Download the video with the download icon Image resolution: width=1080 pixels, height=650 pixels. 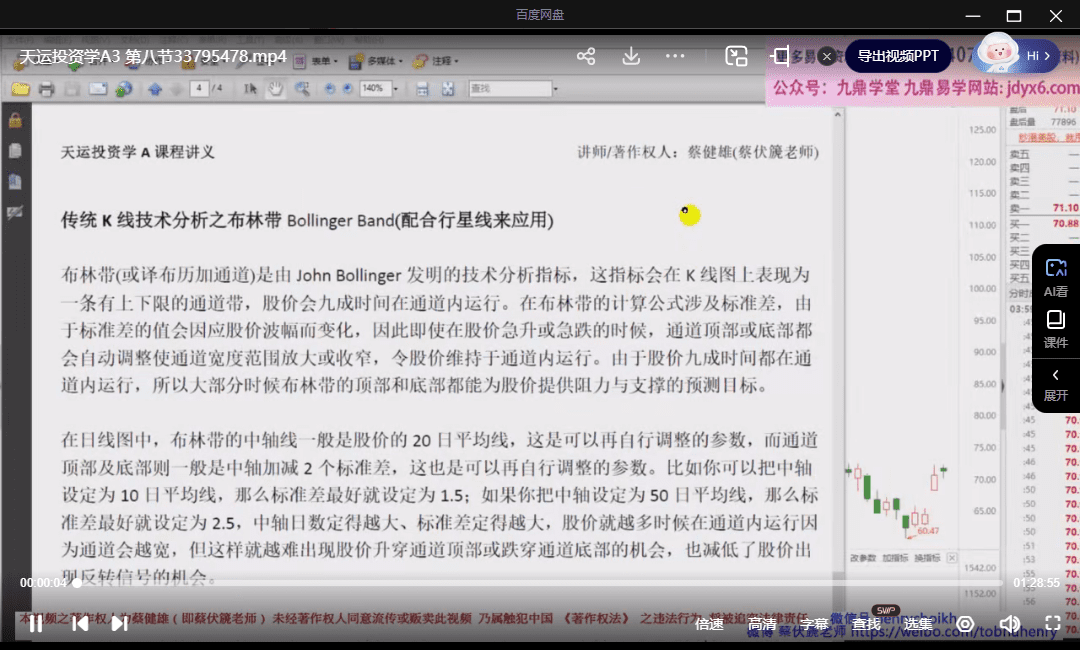(x=631, y=56)
